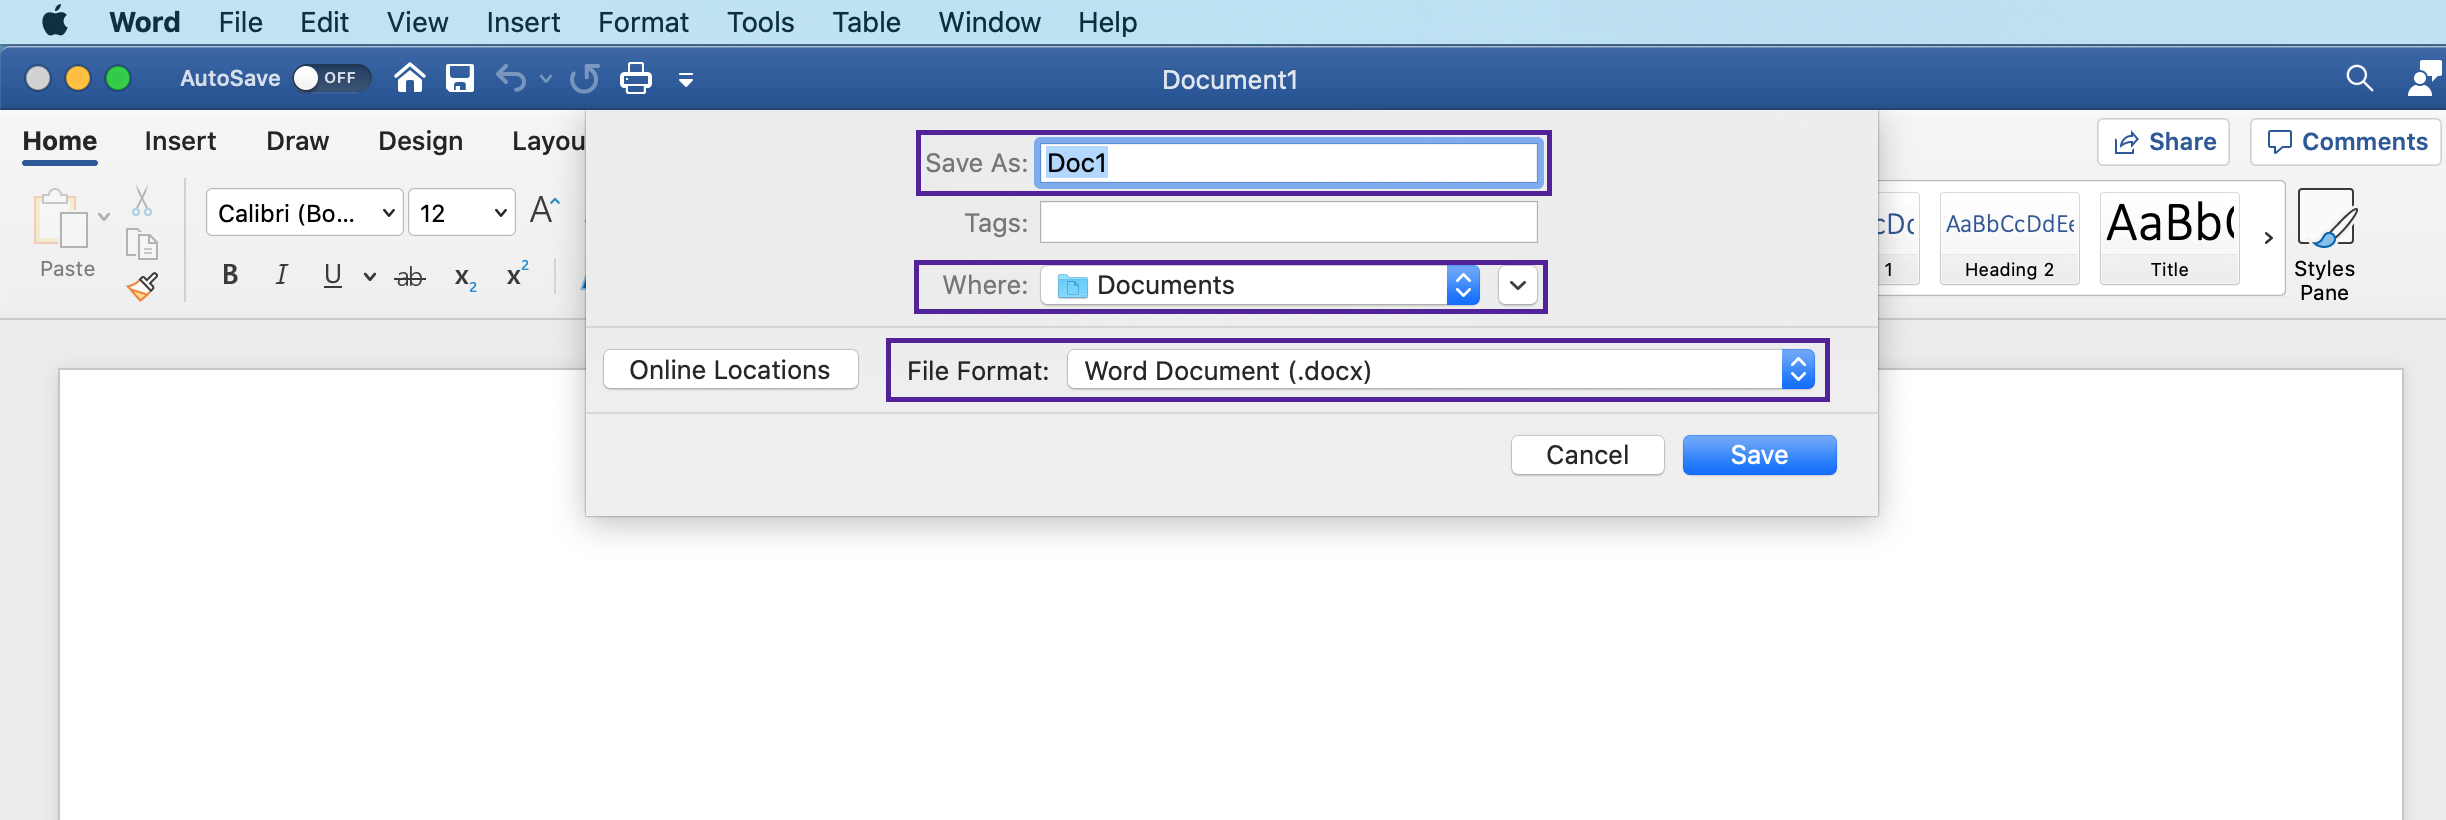Click the Search magnifier icon

(2359, 78)
